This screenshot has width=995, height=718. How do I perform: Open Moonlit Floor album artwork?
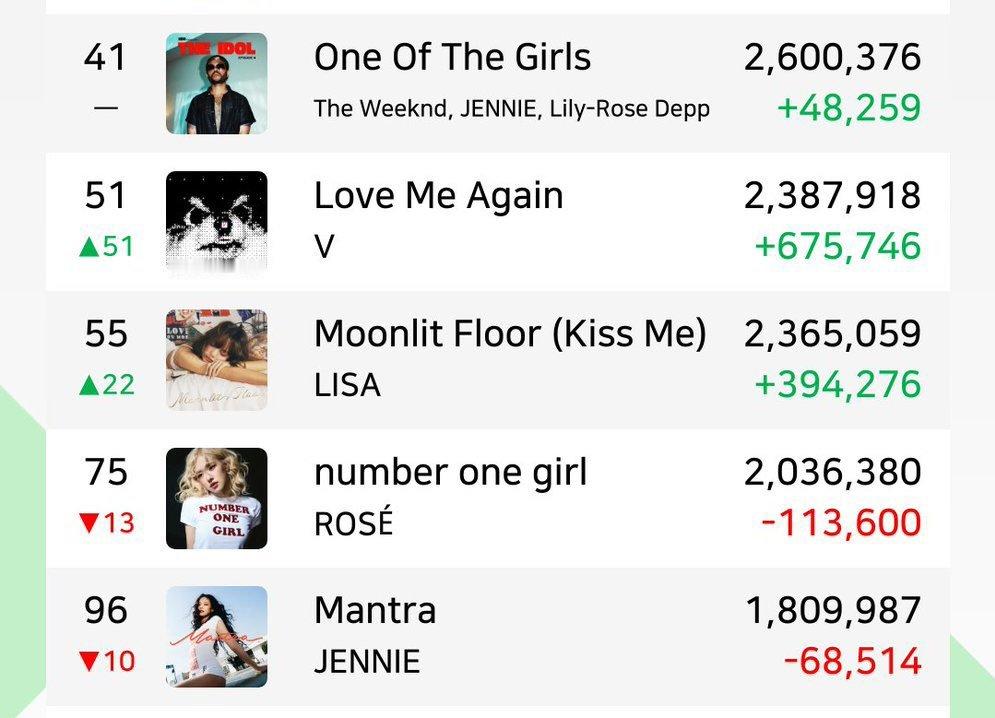tap(216, 360)
